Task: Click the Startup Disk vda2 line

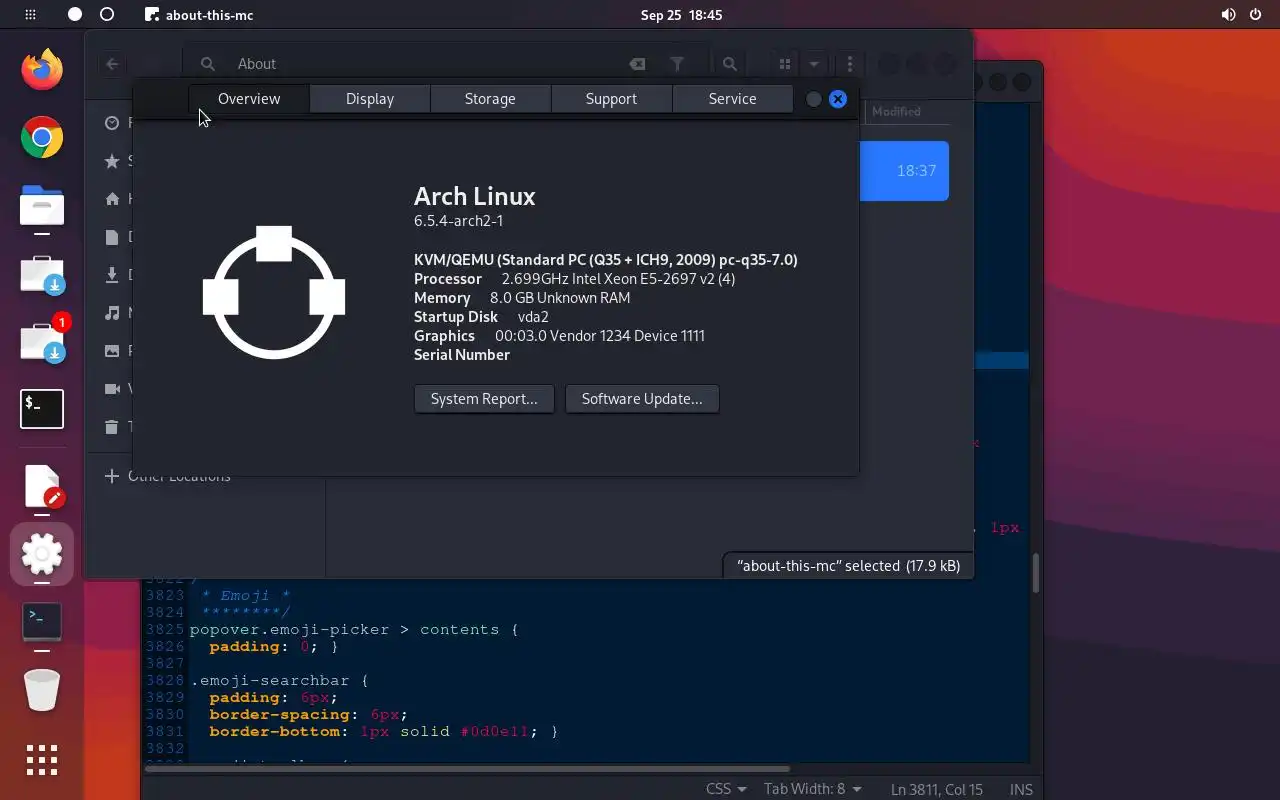Action: pos(481,317)
